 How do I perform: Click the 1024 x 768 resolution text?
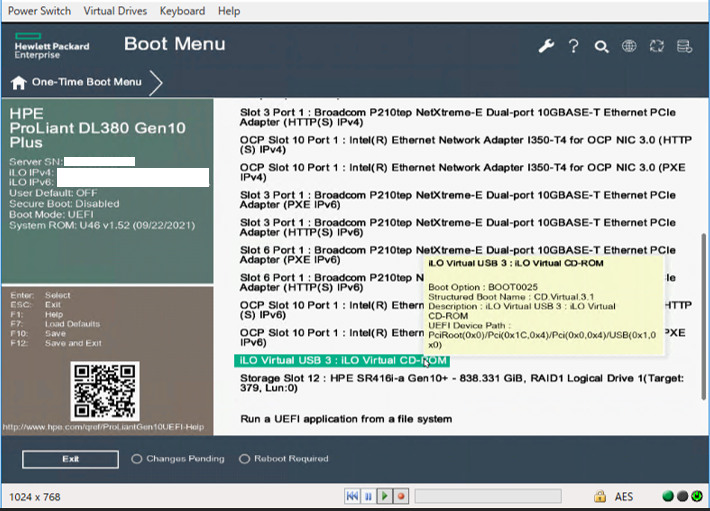[35, 497]
